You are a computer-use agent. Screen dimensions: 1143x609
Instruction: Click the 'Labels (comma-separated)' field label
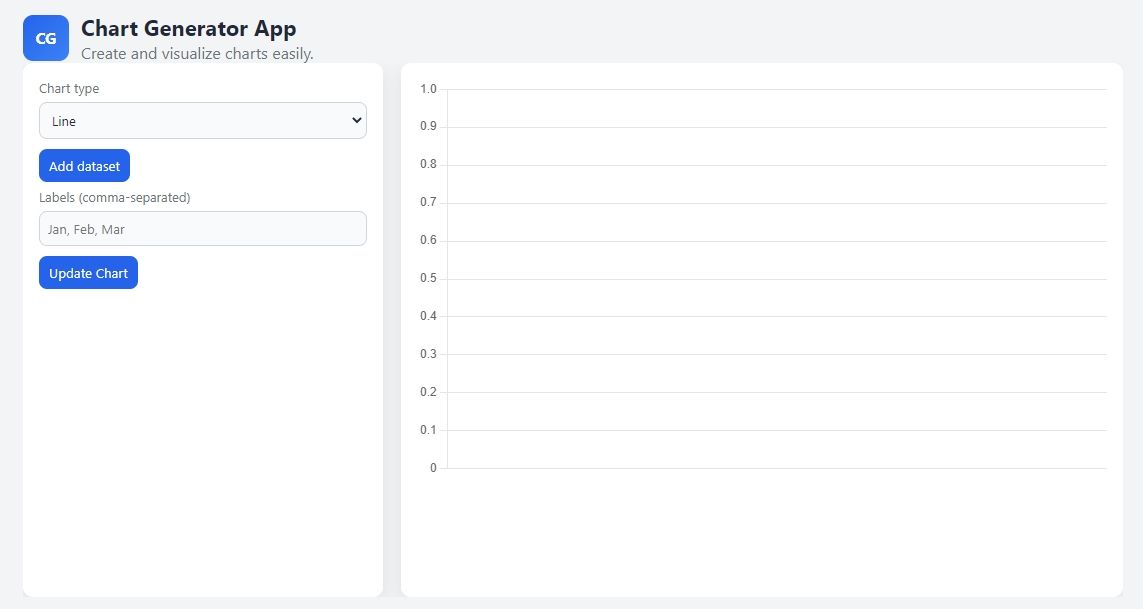click(114, 198)
